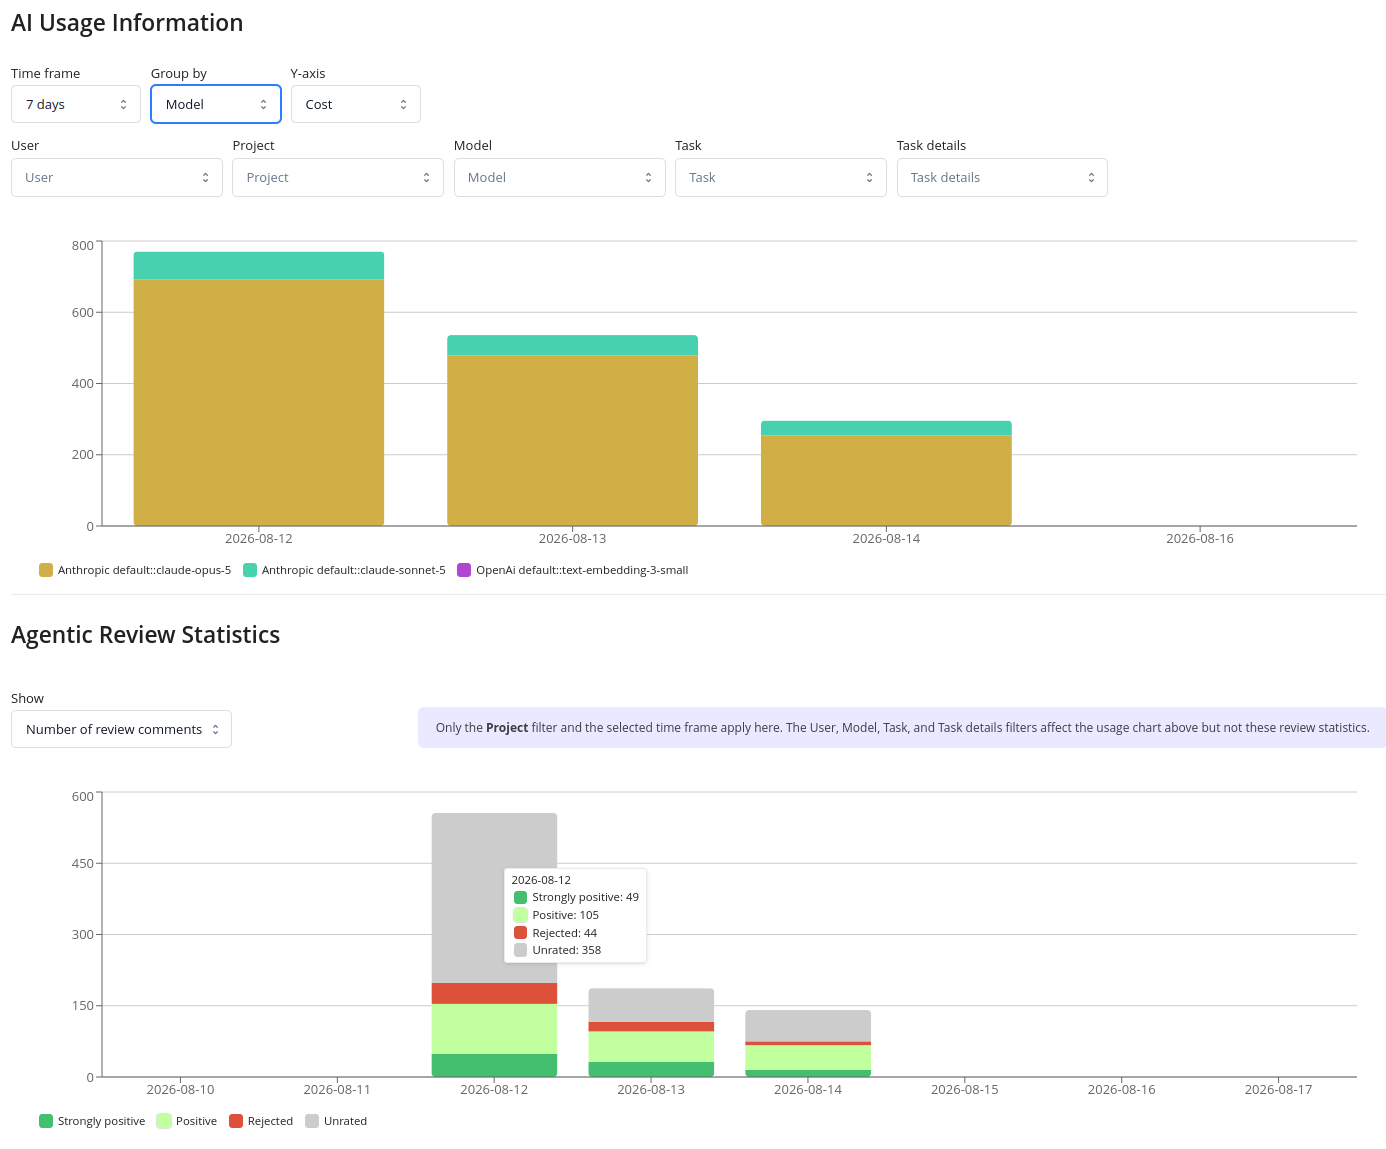Click the claude-sonnet-5 bar segment for 2026-08-12
The image size is (1386, 1149).
tap(259, 266)
